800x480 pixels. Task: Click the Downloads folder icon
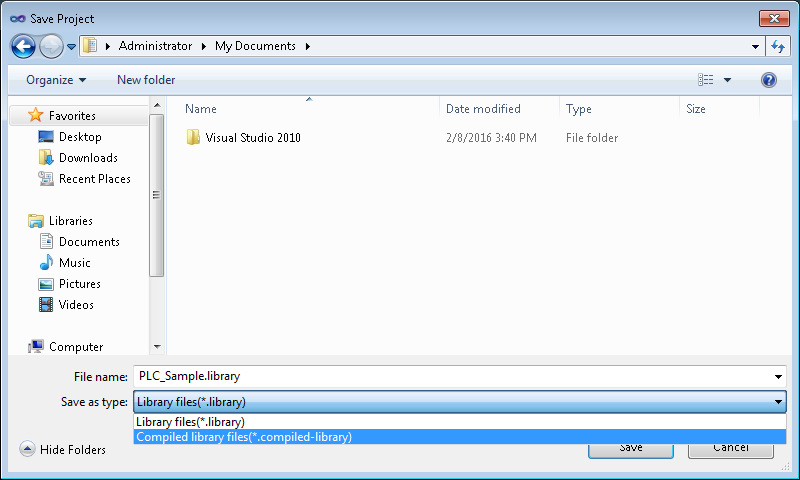click(46, 157)
